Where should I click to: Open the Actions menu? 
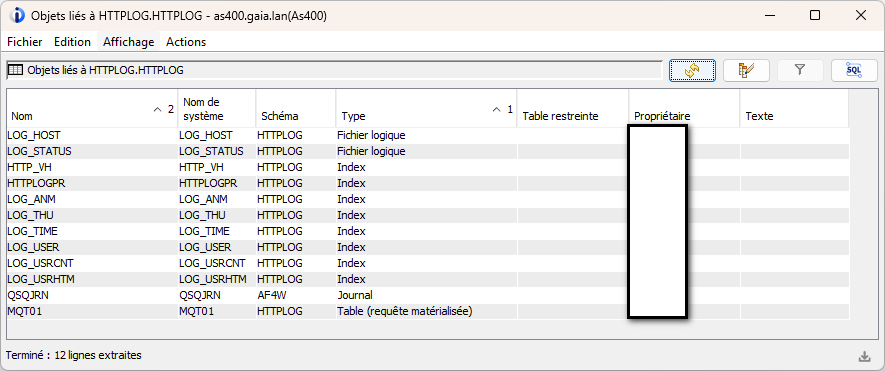coord(186,42)
